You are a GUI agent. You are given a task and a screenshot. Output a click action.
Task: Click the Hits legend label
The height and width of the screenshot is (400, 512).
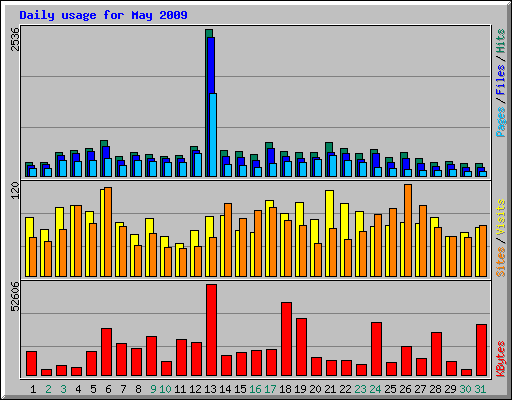[501, 41]
